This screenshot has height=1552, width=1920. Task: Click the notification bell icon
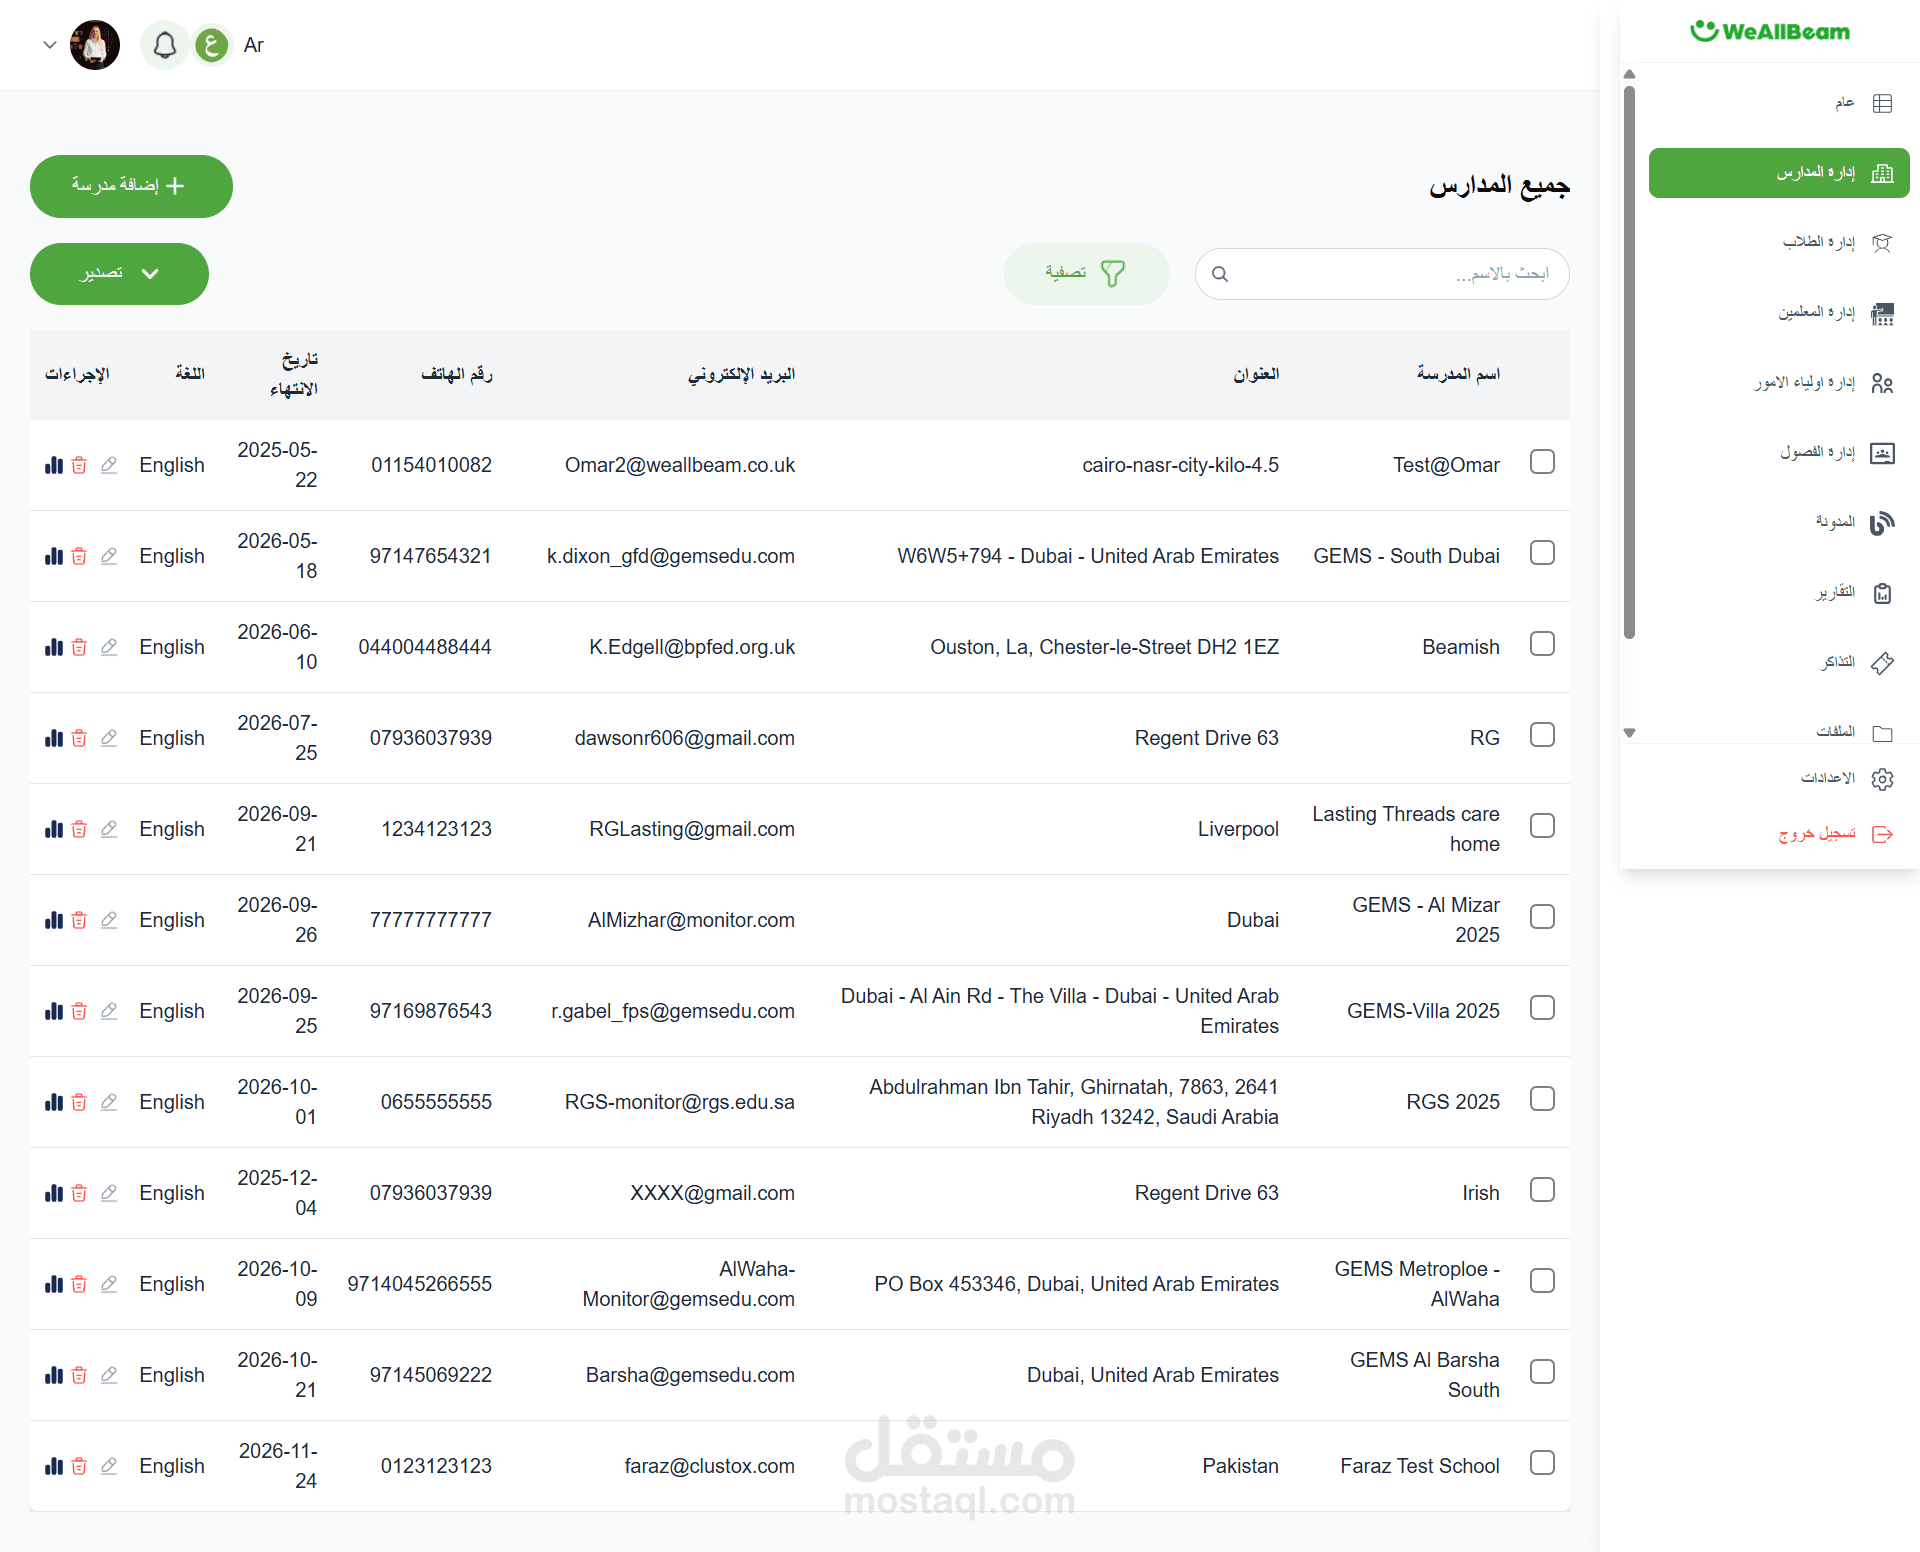pyautogui.click(x=165, y=45)
